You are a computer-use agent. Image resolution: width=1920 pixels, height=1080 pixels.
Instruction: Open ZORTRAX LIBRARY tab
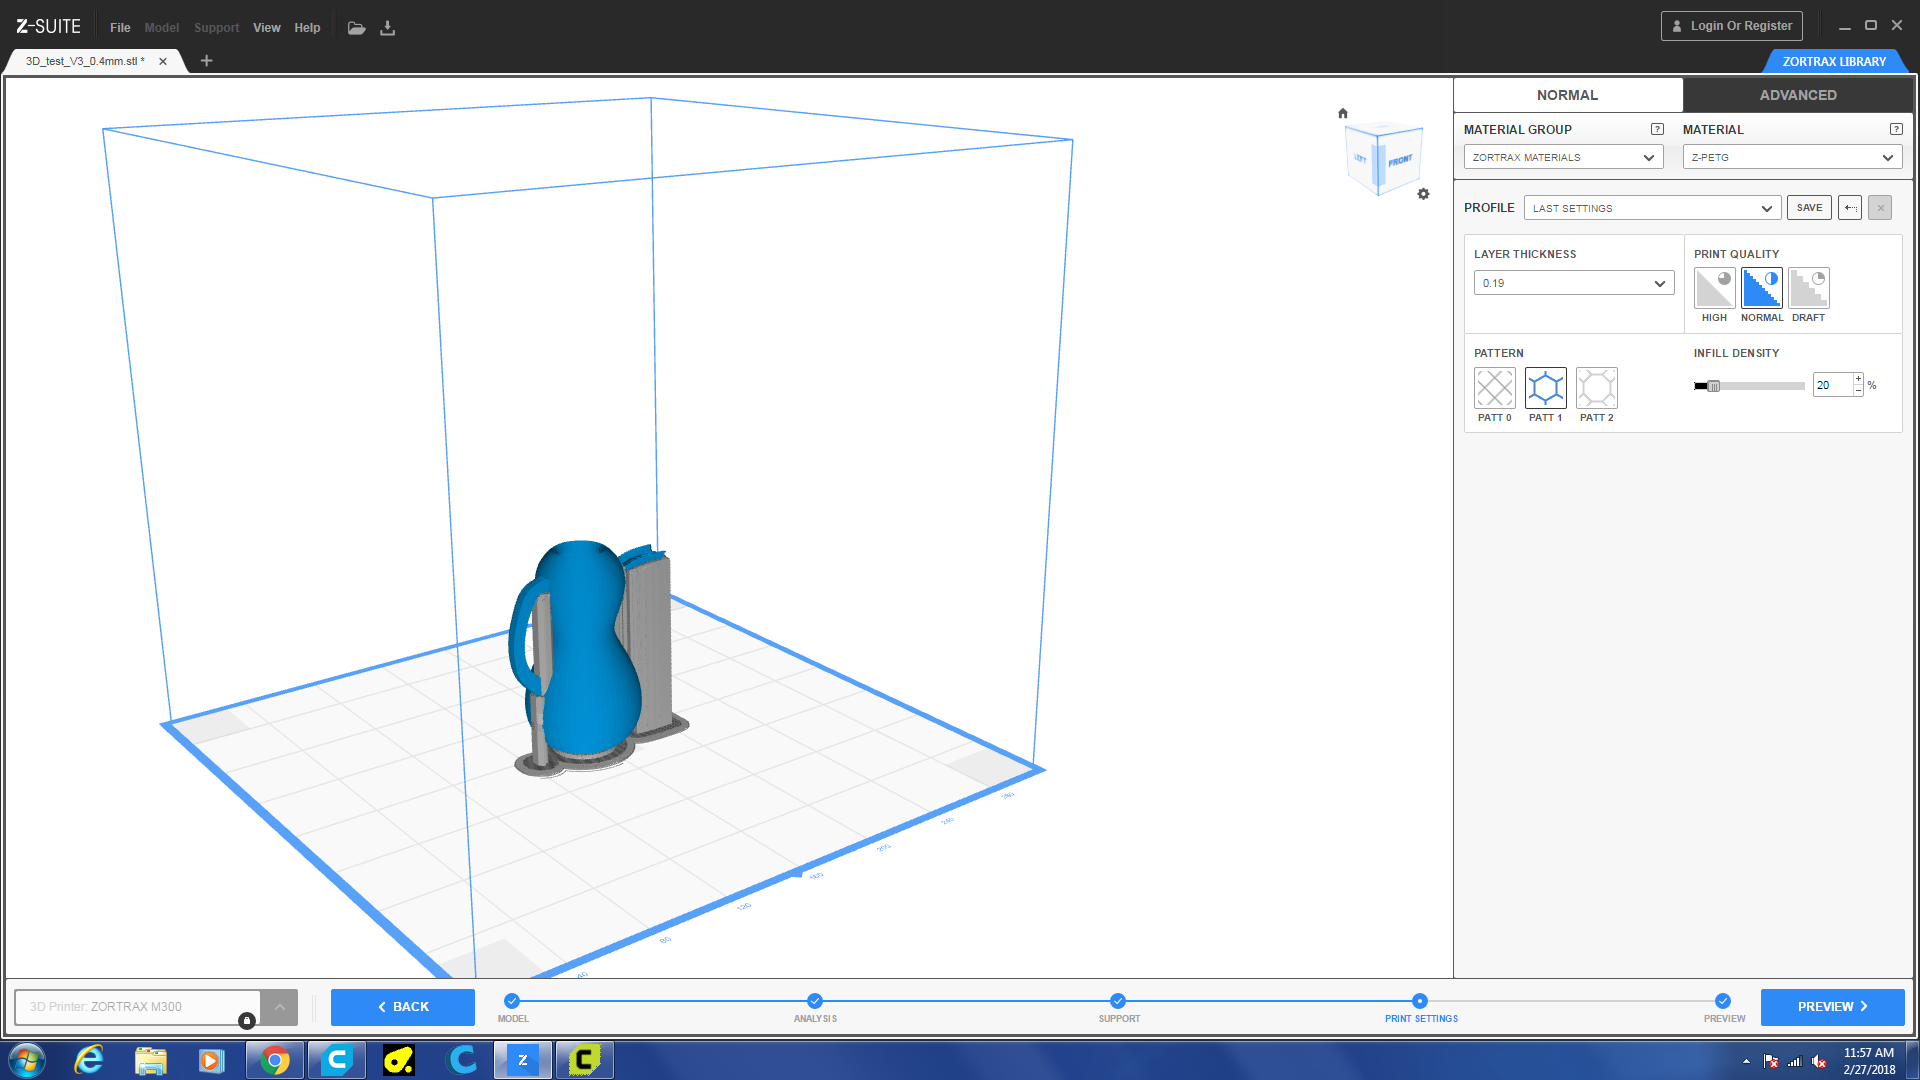pos(1833,61)
